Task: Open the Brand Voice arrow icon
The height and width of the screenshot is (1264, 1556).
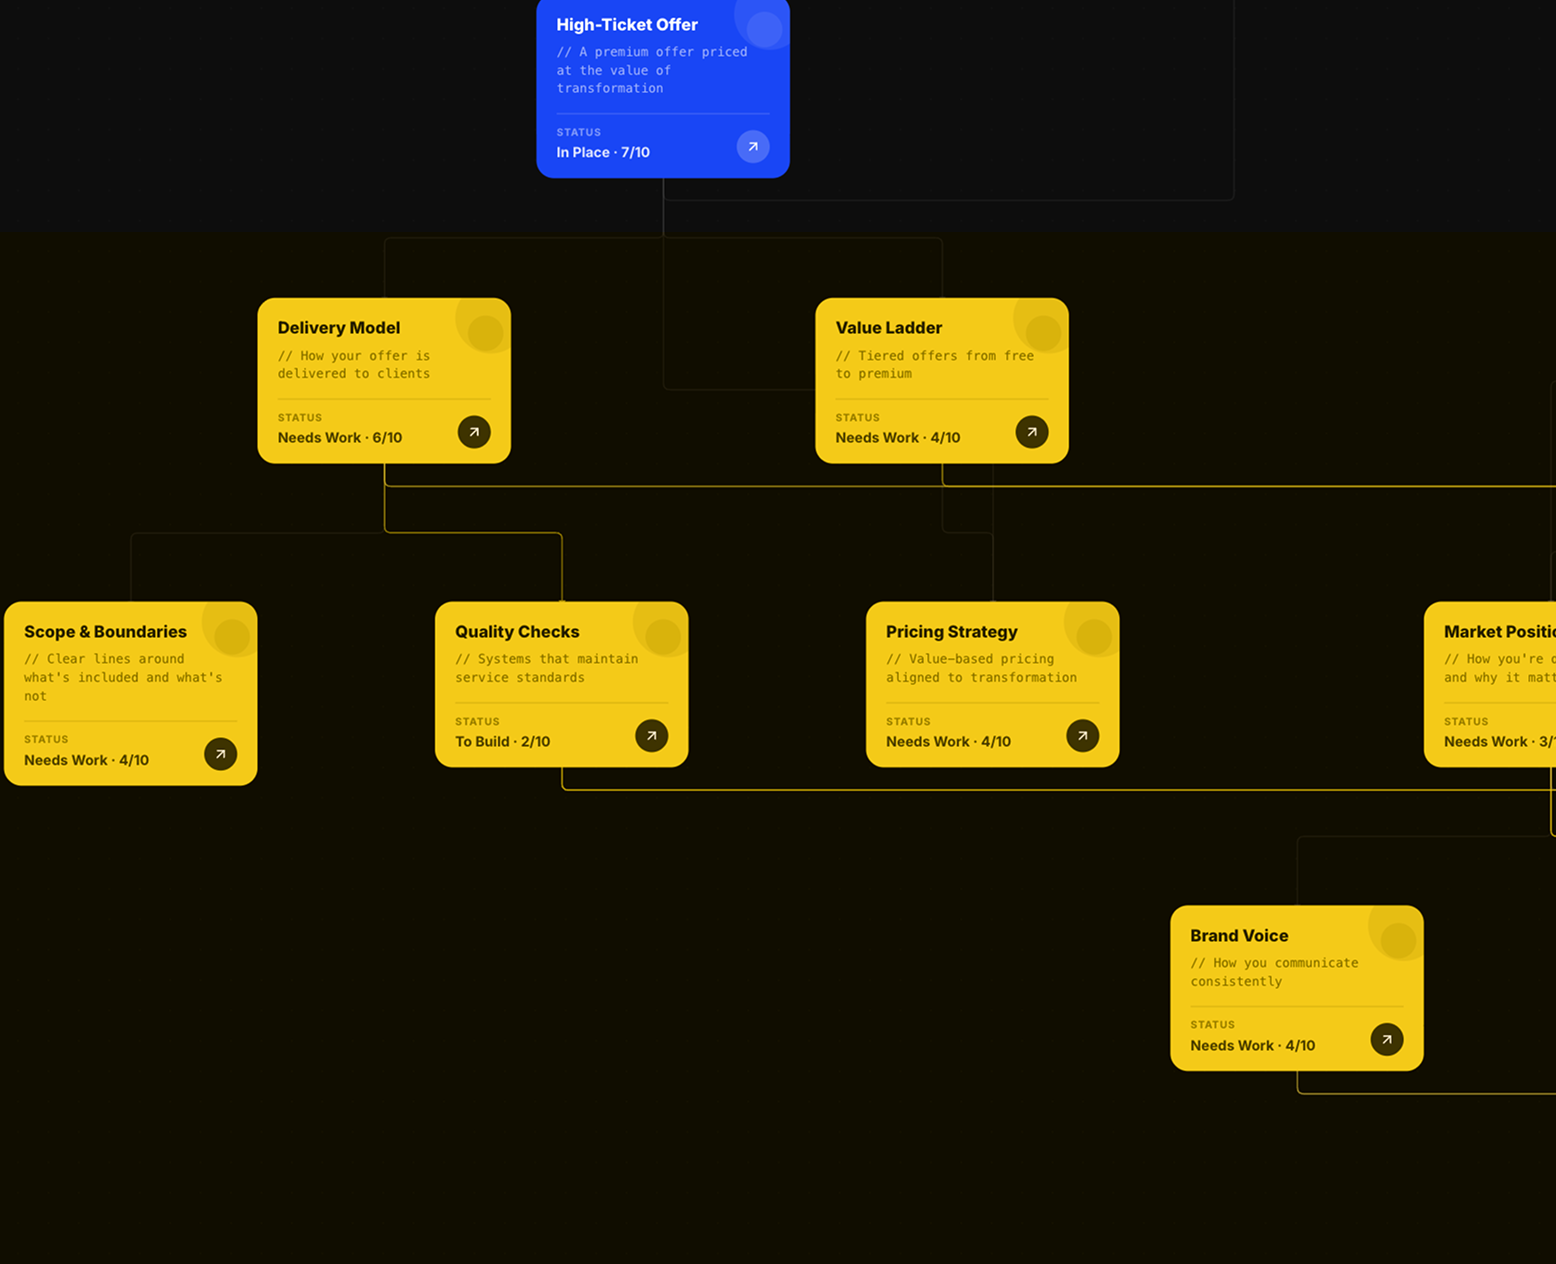Action: click(x=1387, y=1039)
